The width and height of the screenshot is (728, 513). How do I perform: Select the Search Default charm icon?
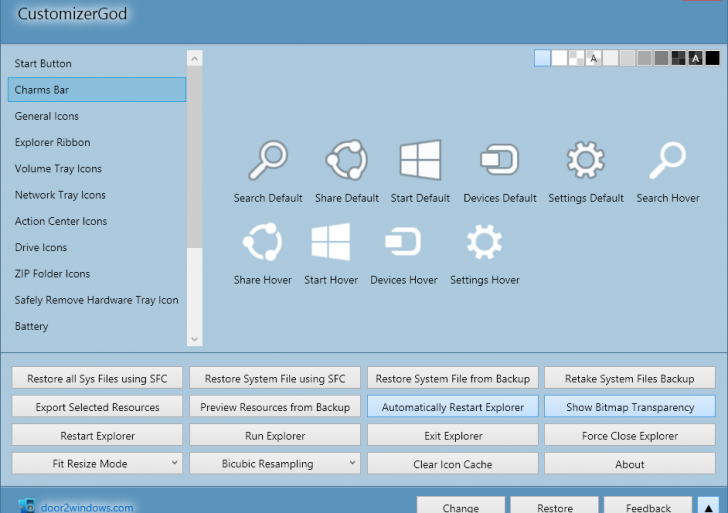point(268,160)
